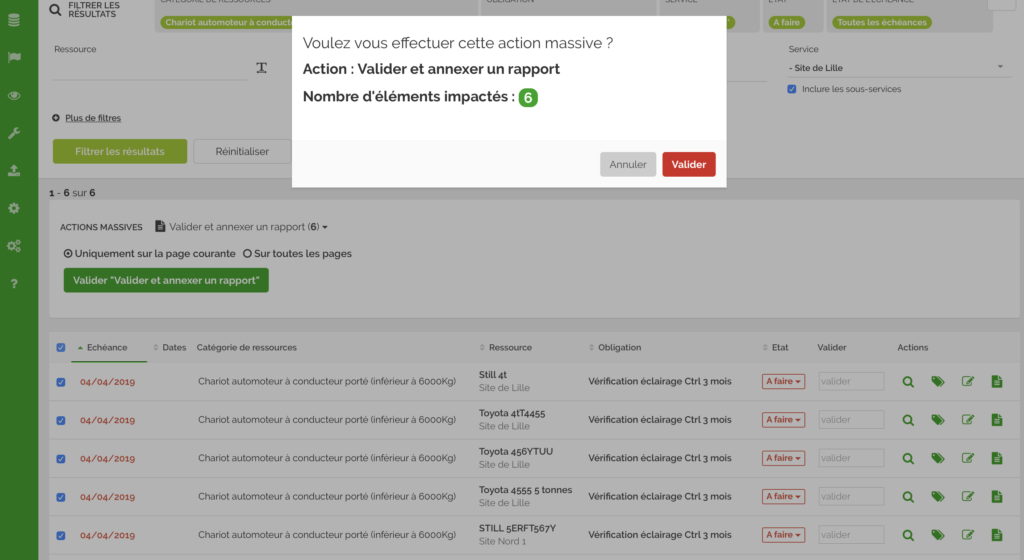1024x560 pixels.
Task: Click magnifier icon for Still 4t row
Action: 908,381
